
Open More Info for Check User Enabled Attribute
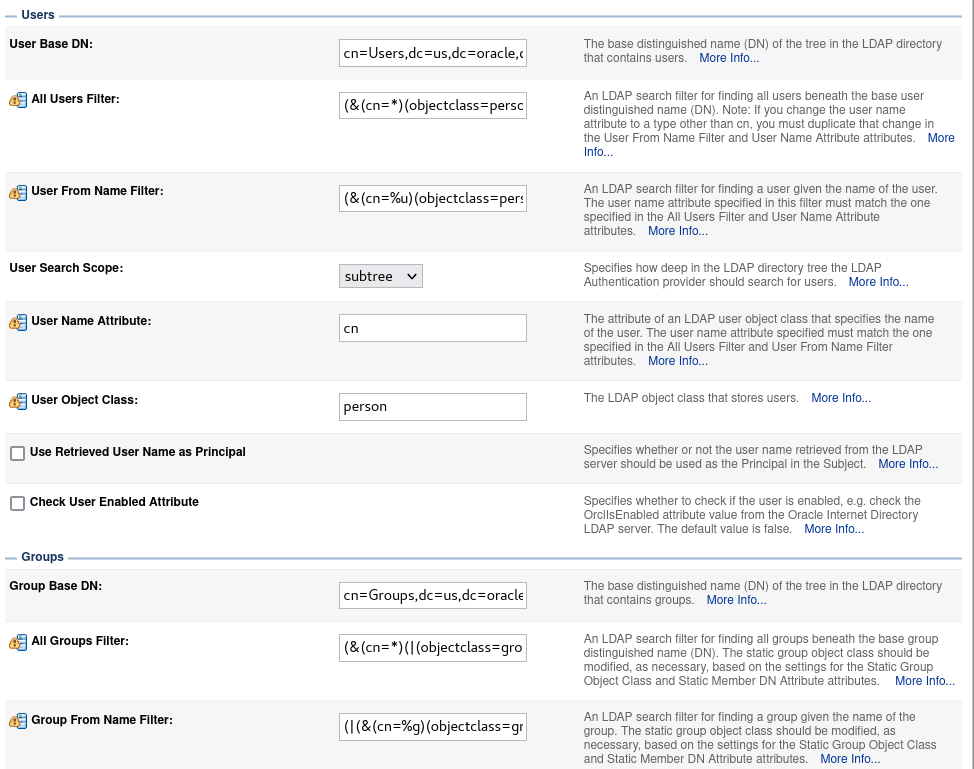[x=834, y=529]
